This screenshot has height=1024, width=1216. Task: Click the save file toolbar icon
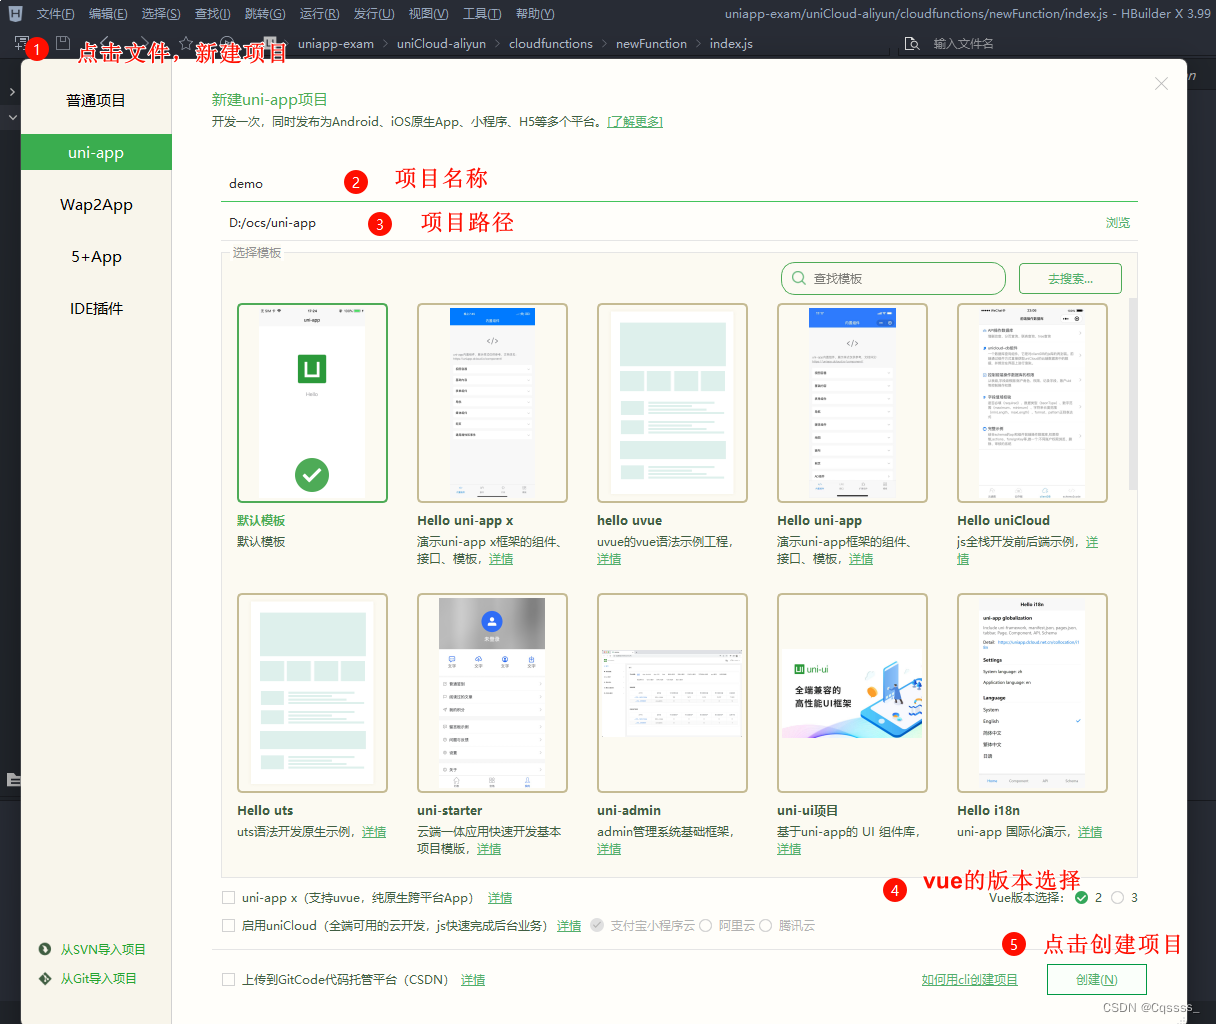coord(63,43)
